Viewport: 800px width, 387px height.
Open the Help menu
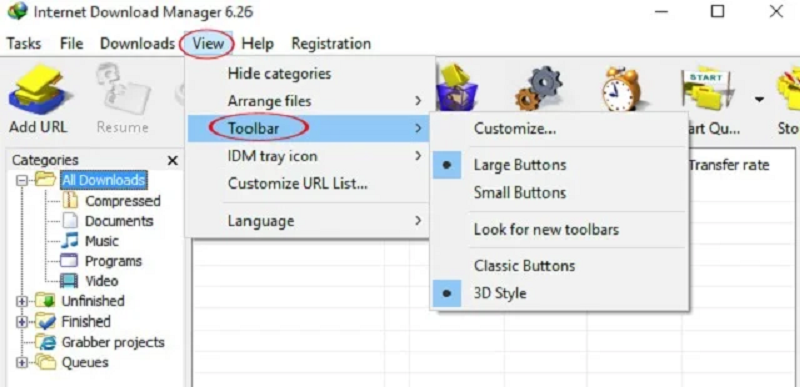coord(258,43)
